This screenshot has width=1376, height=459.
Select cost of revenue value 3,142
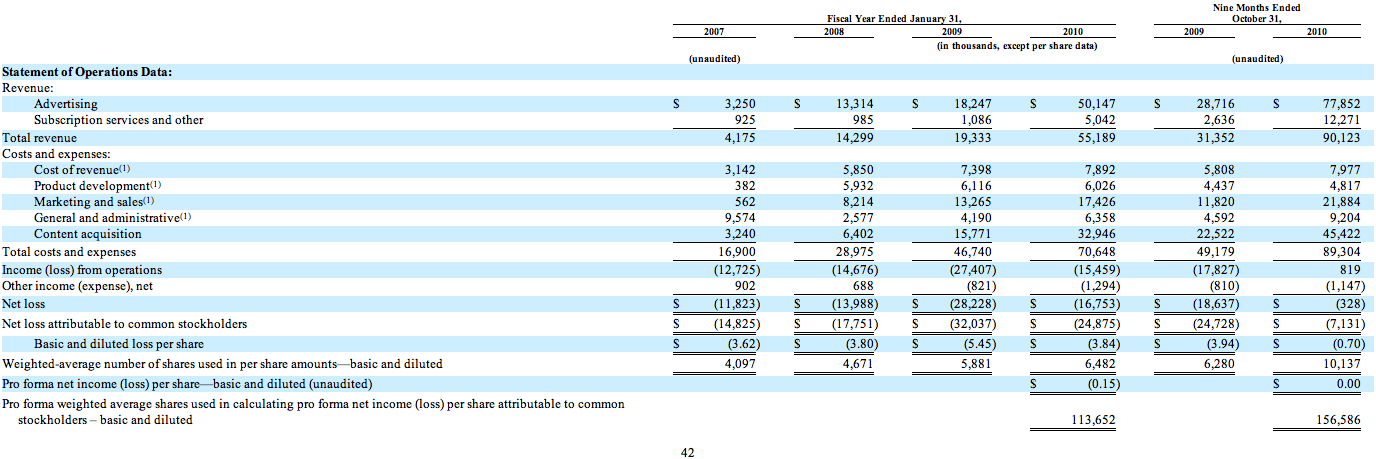click(x=740, y=171)
